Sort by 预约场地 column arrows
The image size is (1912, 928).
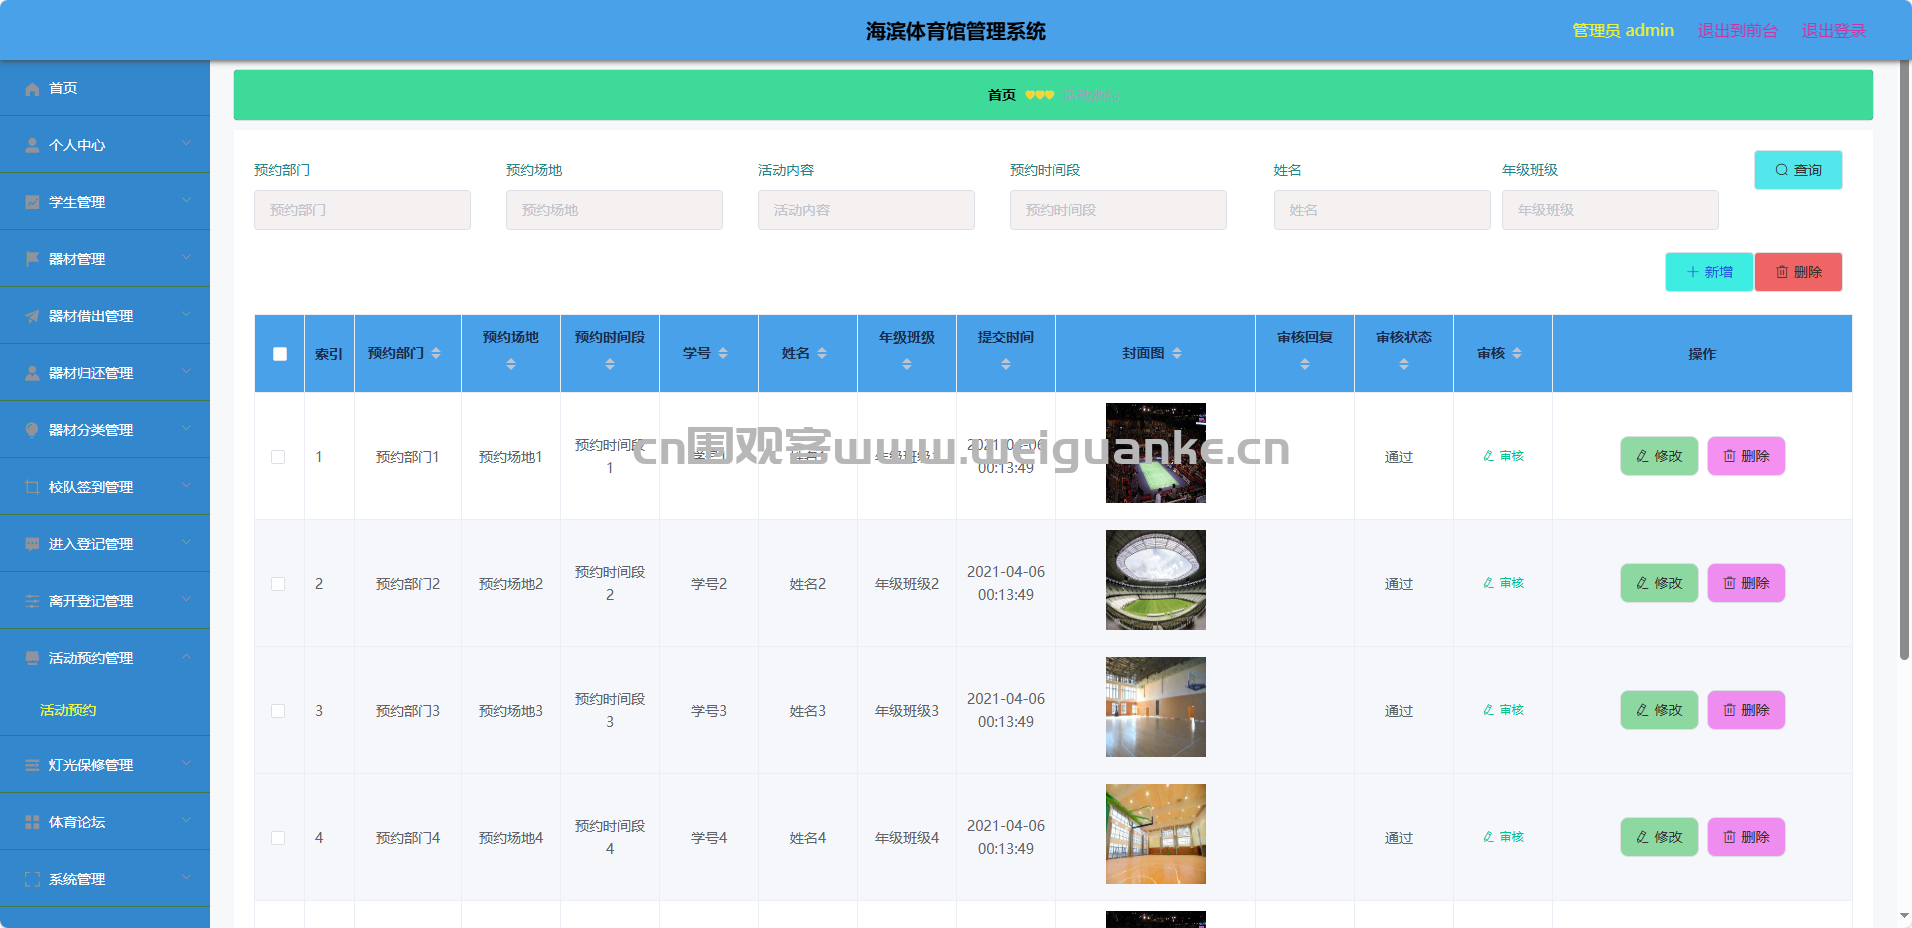point(511,365)
